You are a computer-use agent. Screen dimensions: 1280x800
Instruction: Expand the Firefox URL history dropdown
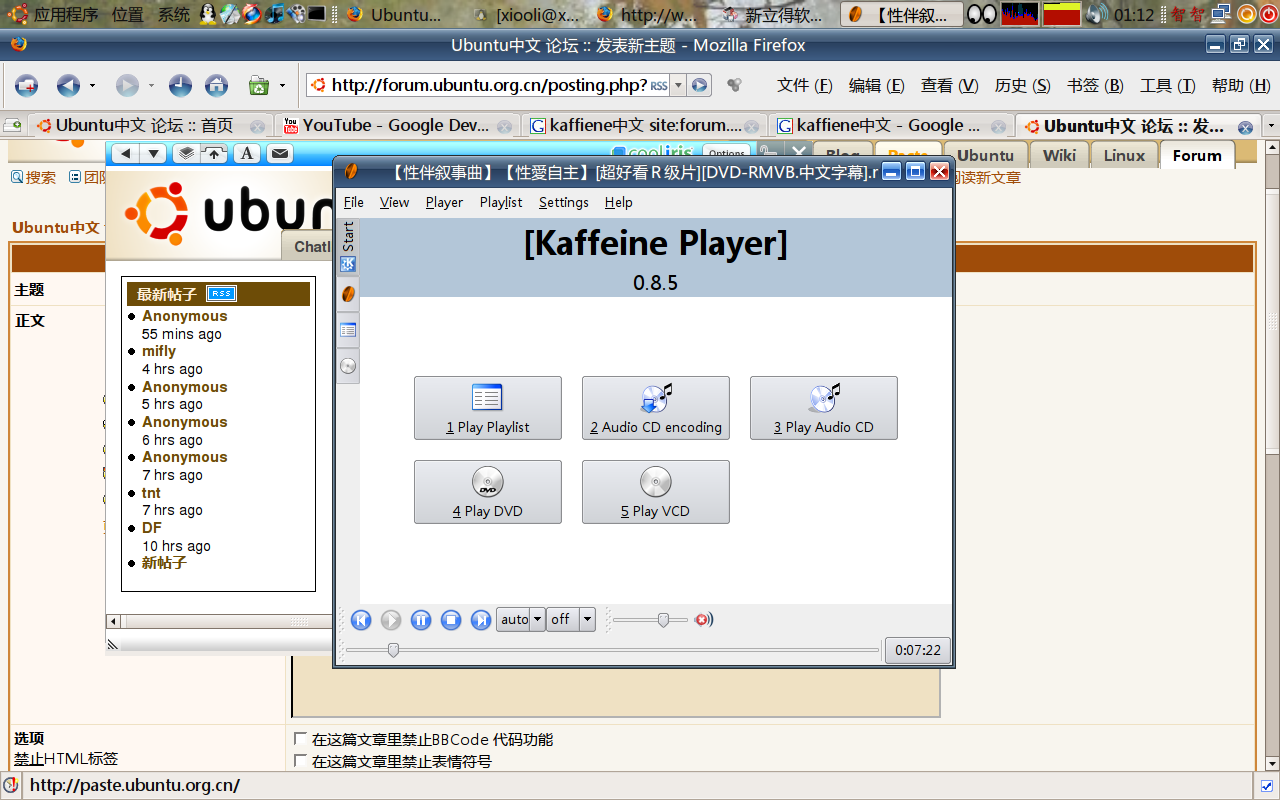pos(678,86)
